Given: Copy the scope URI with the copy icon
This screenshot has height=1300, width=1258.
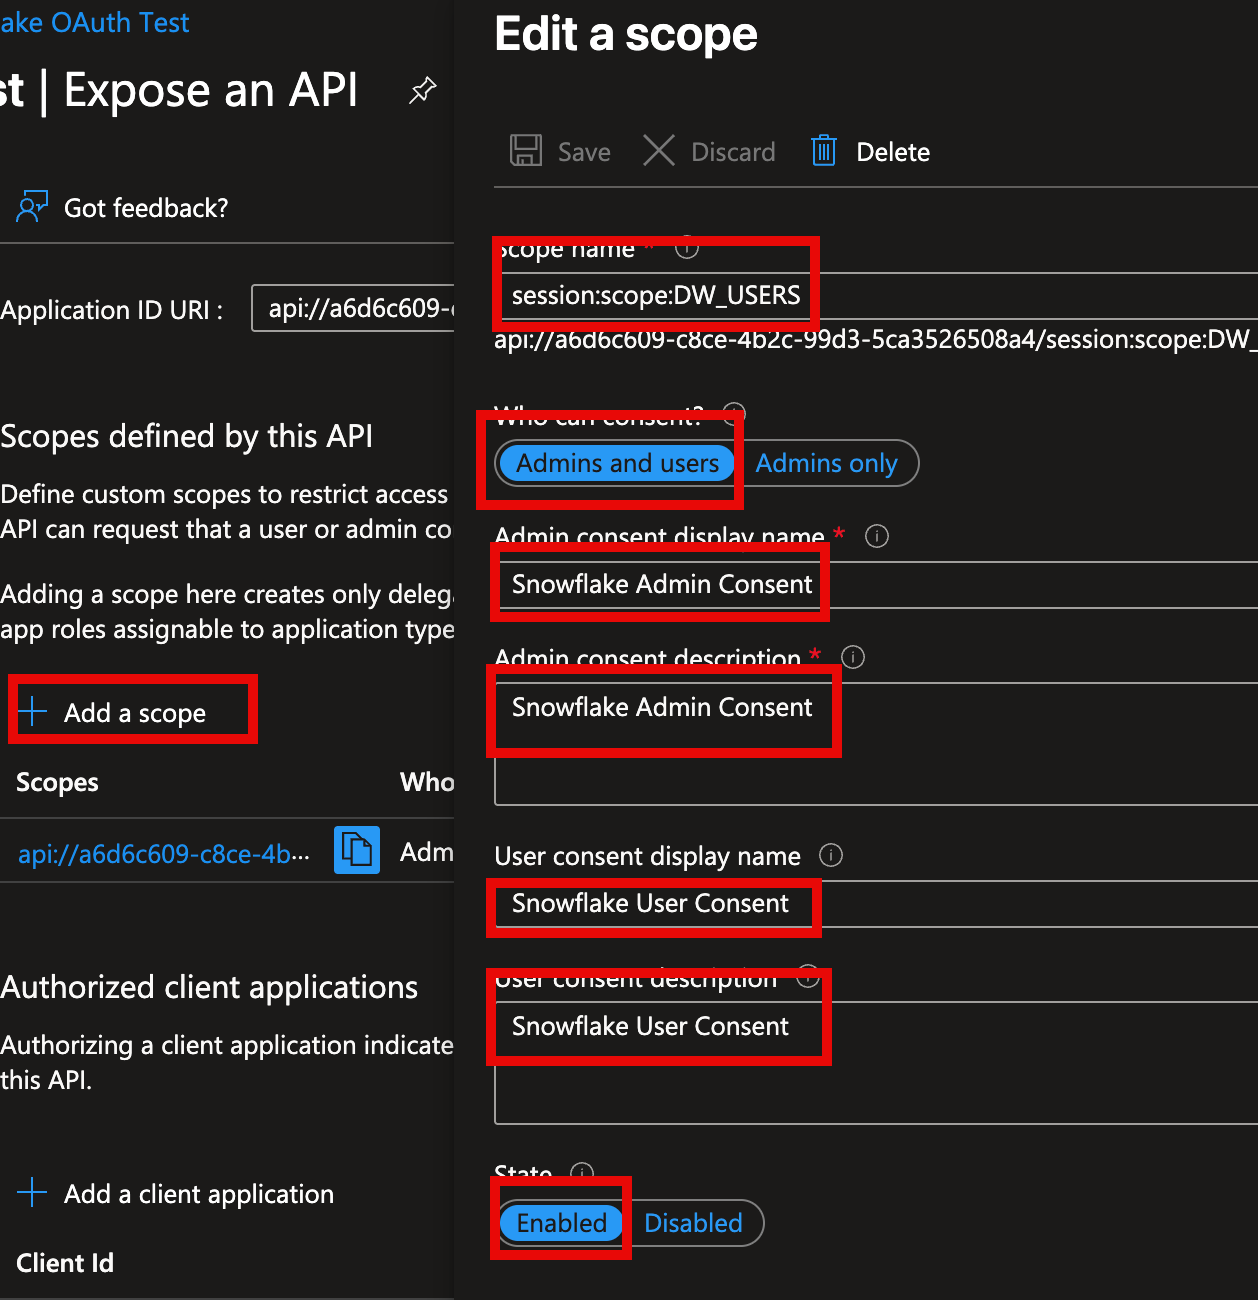Looking at the screenshot, I should point(356,850).
